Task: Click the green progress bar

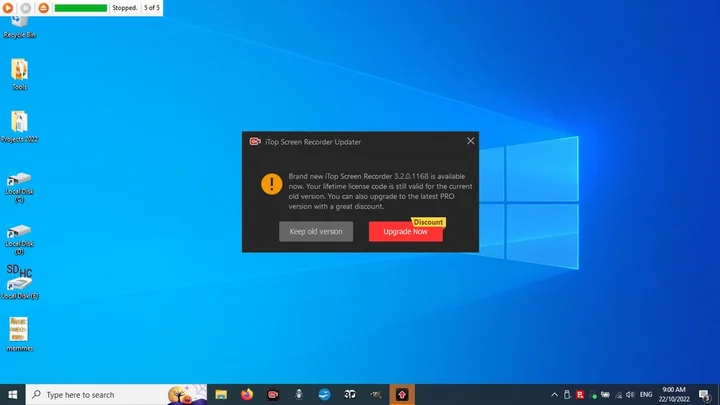Action: click(80, 8)
